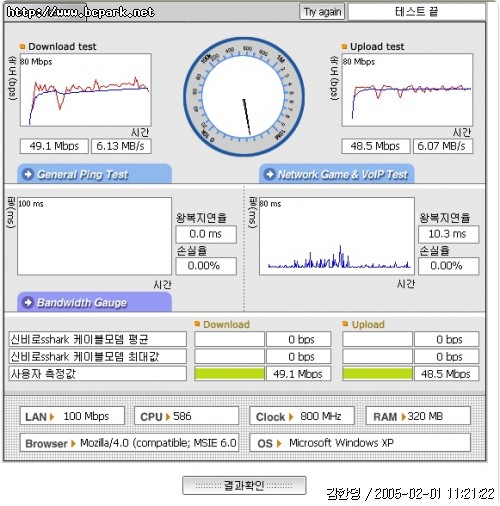Image resolution: width=500 pixels, height=506 pixels.
Task: Click the Download test heading
Action: (62, 46)
